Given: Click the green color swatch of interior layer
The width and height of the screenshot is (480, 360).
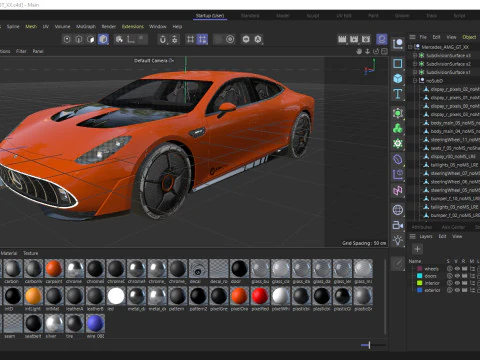Looking at the screenshot, I should 420,283.
